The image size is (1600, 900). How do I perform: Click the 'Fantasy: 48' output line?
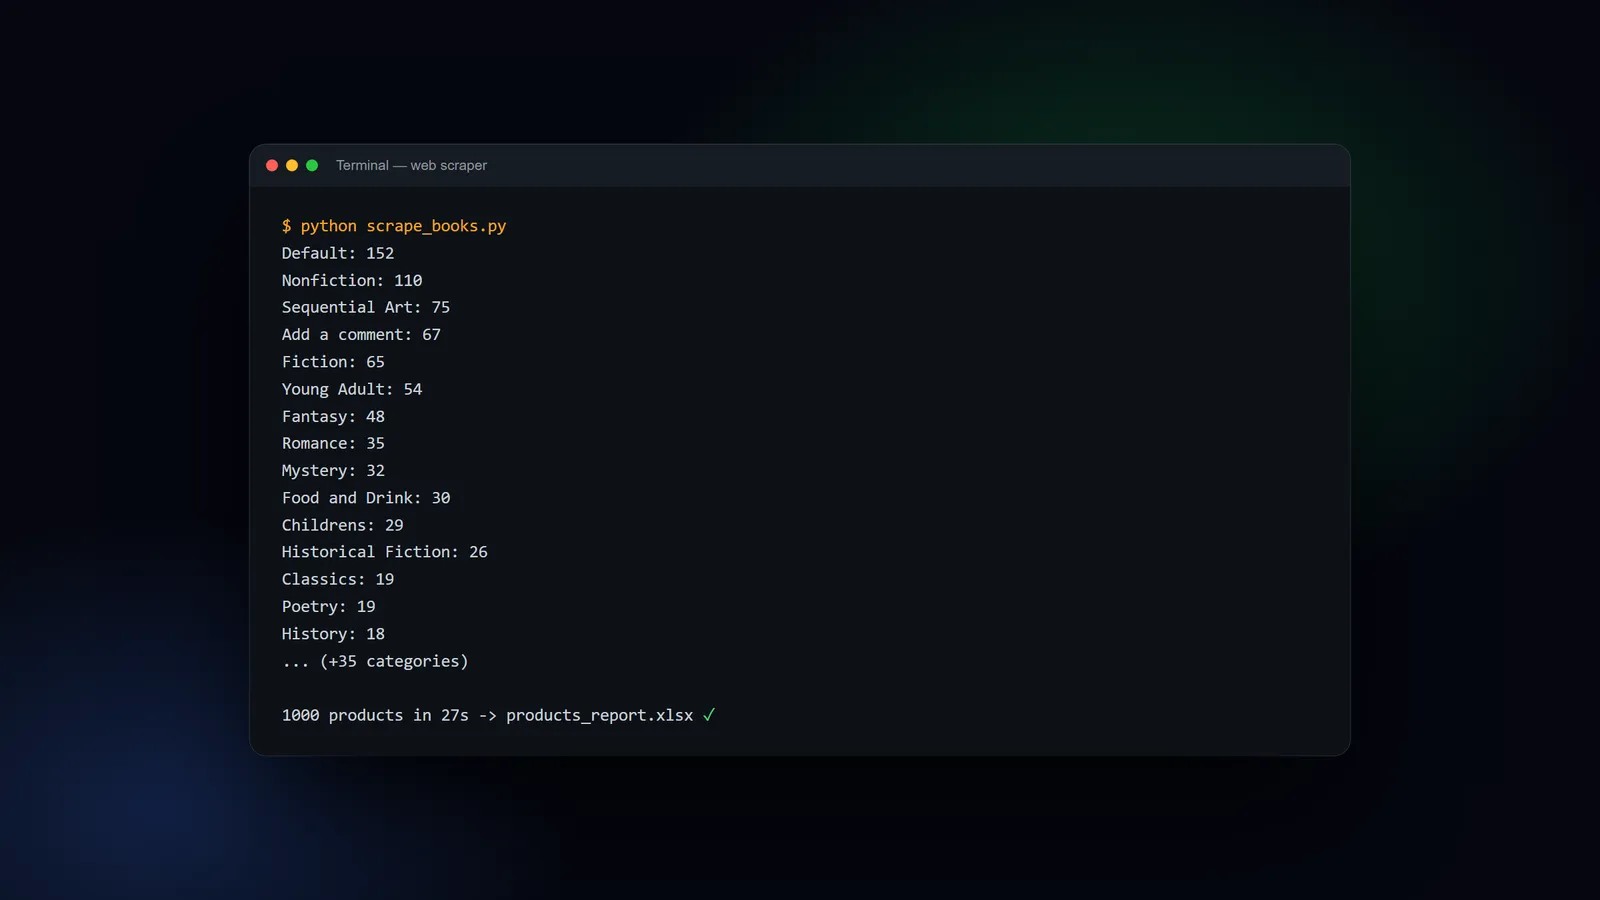(x=333, y=416)
